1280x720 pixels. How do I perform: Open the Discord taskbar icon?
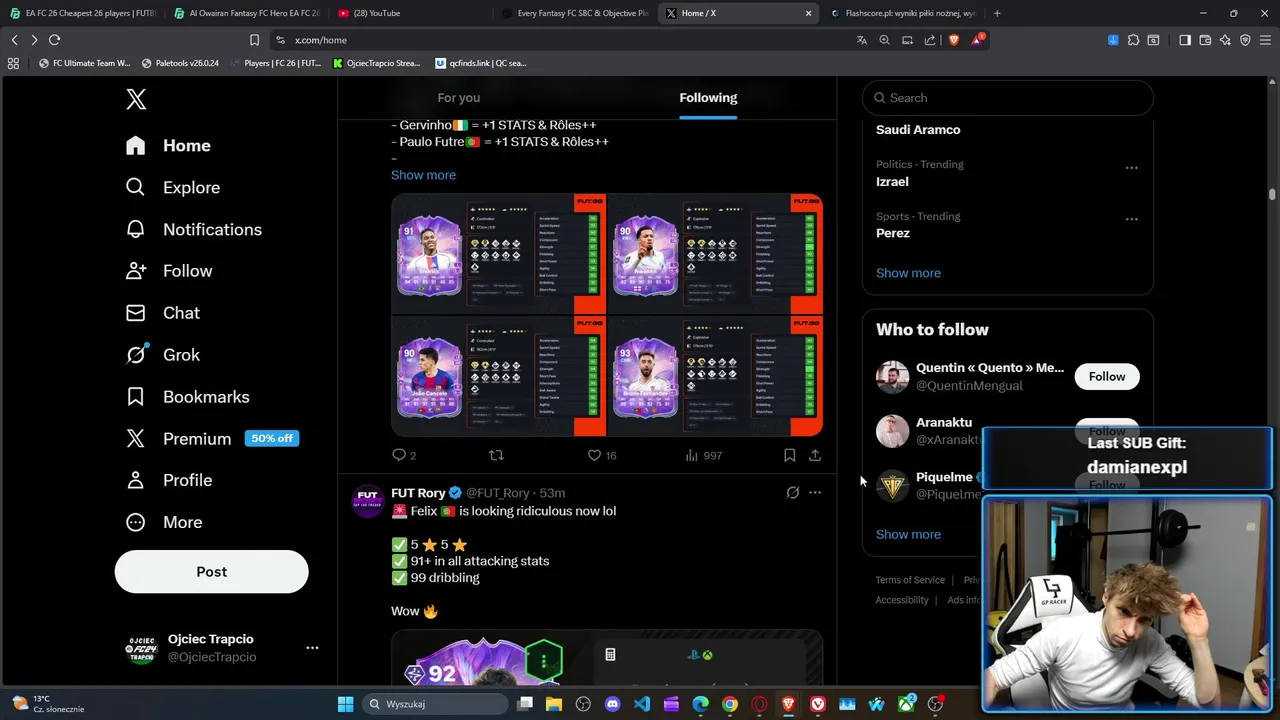point(612,704)
